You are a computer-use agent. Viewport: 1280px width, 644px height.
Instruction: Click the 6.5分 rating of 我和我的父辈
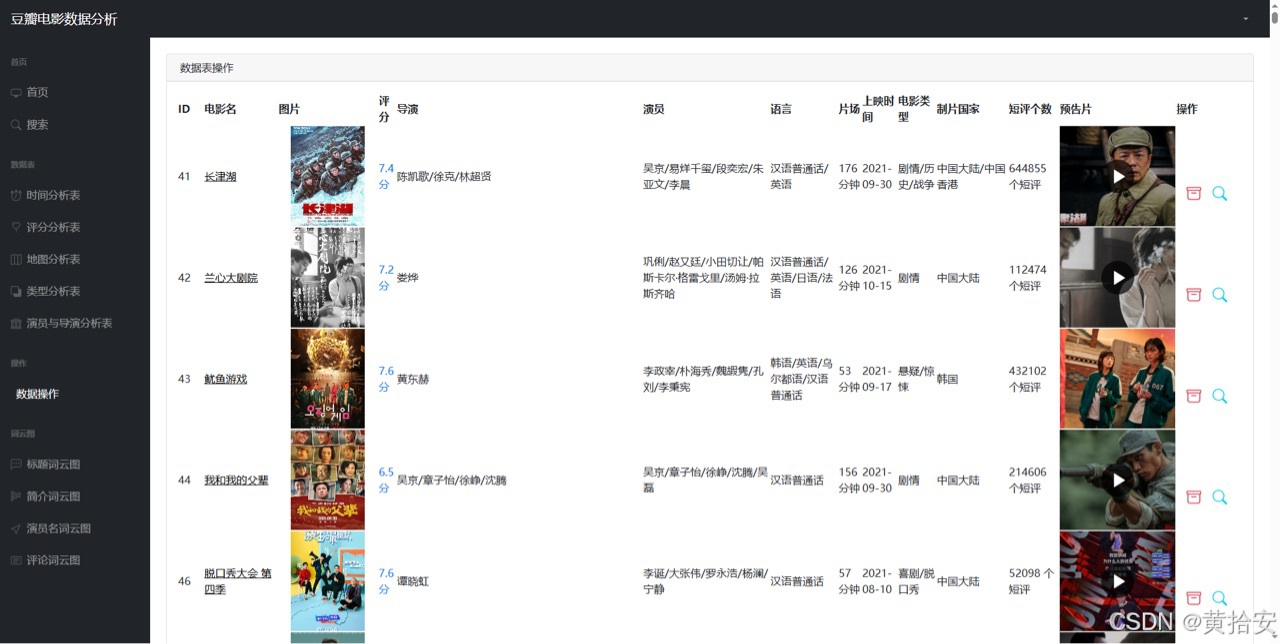coord(386,480)
